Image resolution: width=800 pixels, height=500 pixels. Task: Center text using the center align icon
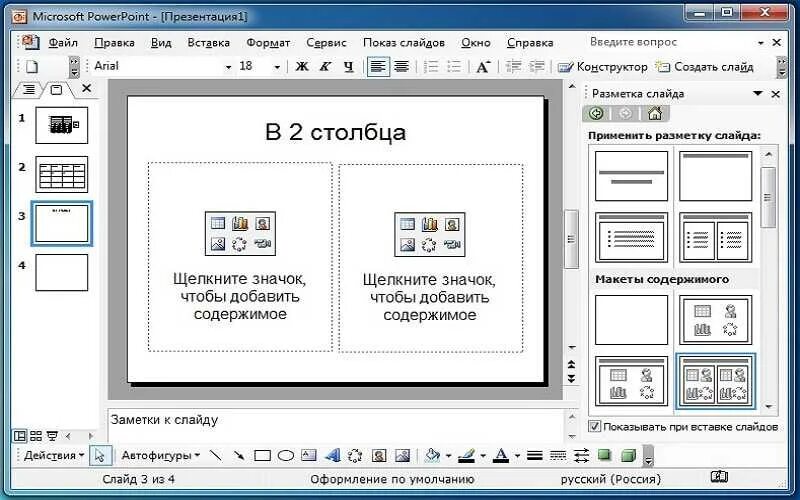pos(402,67)
